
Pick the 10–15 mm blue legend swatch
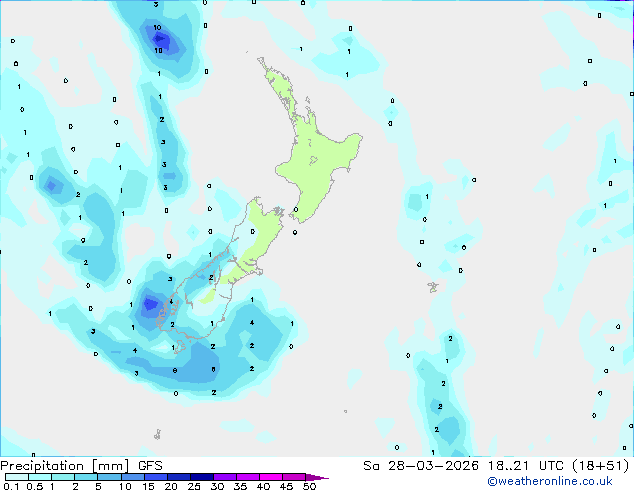point(133,477)
